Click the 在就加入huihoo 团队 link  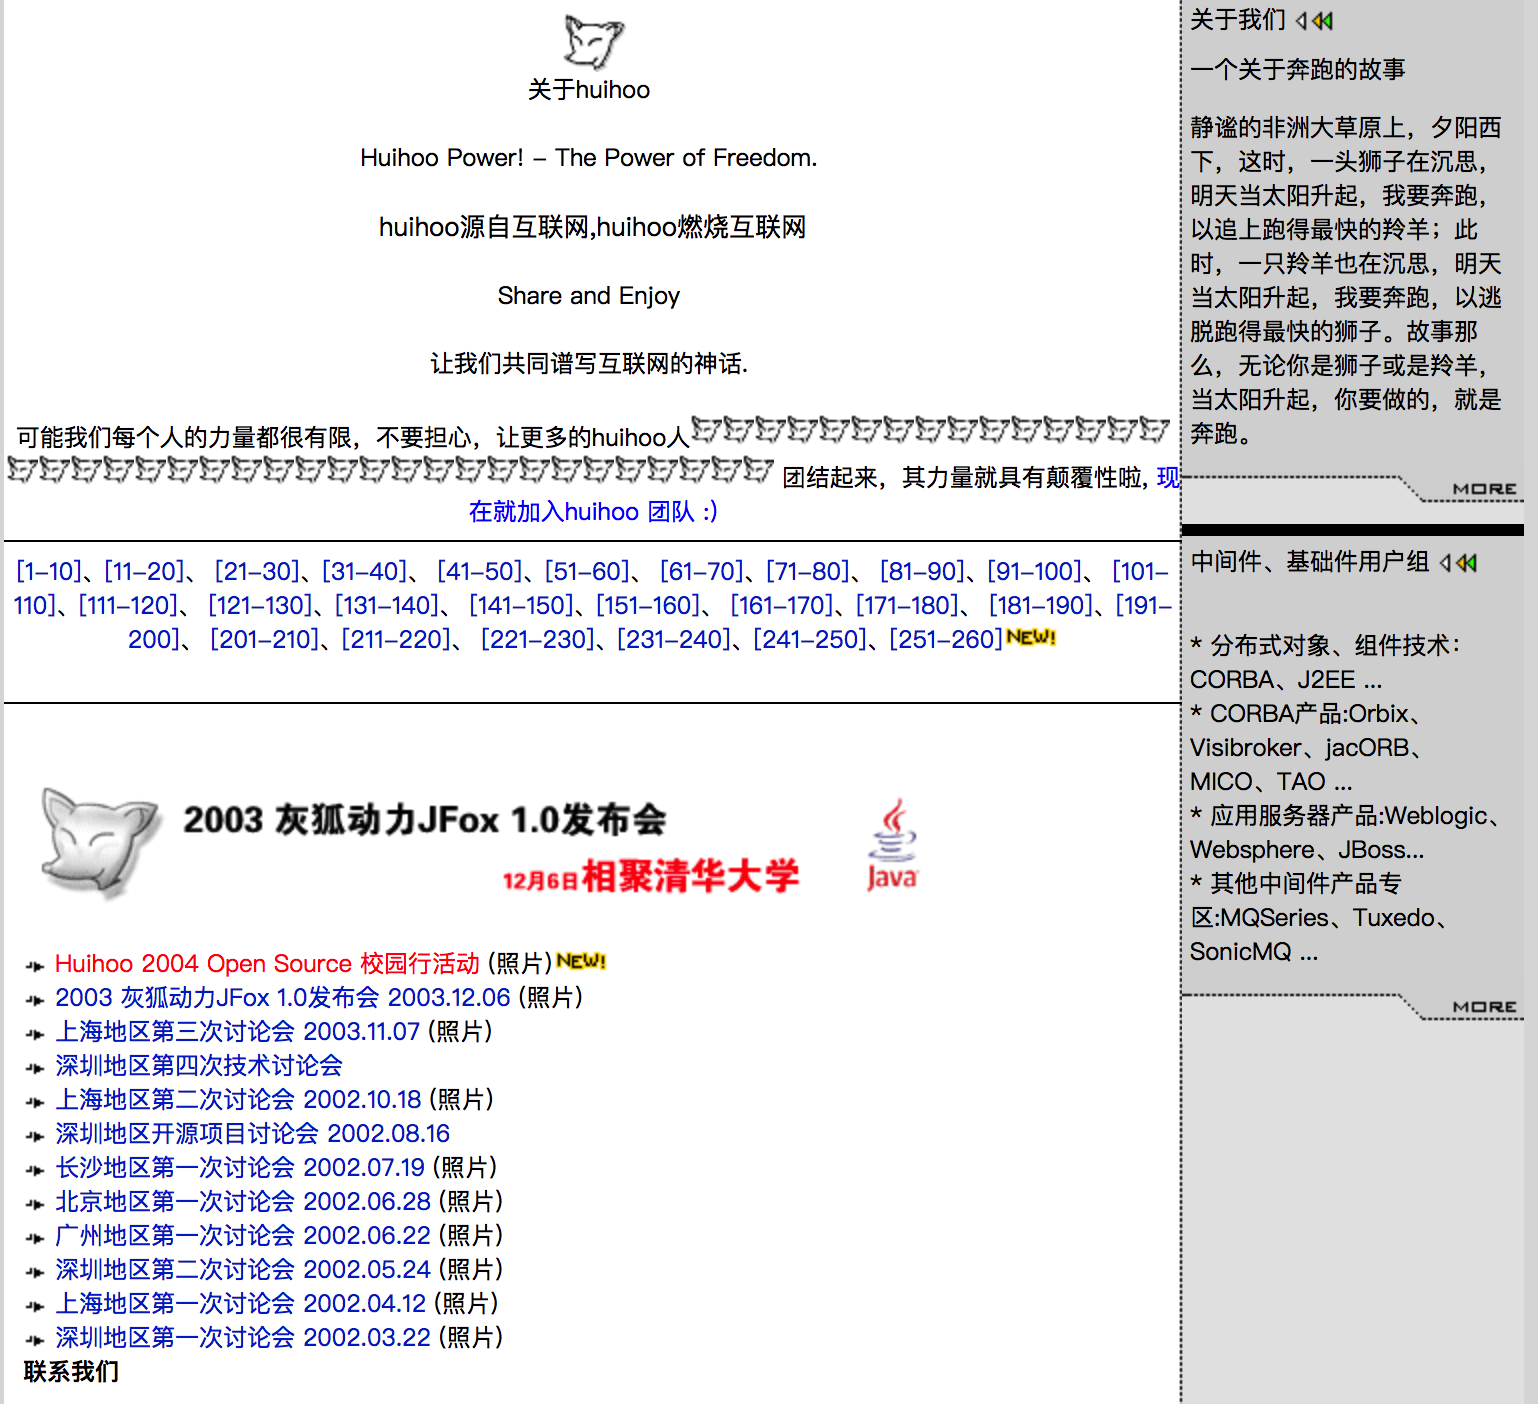(x=592, y=512)
